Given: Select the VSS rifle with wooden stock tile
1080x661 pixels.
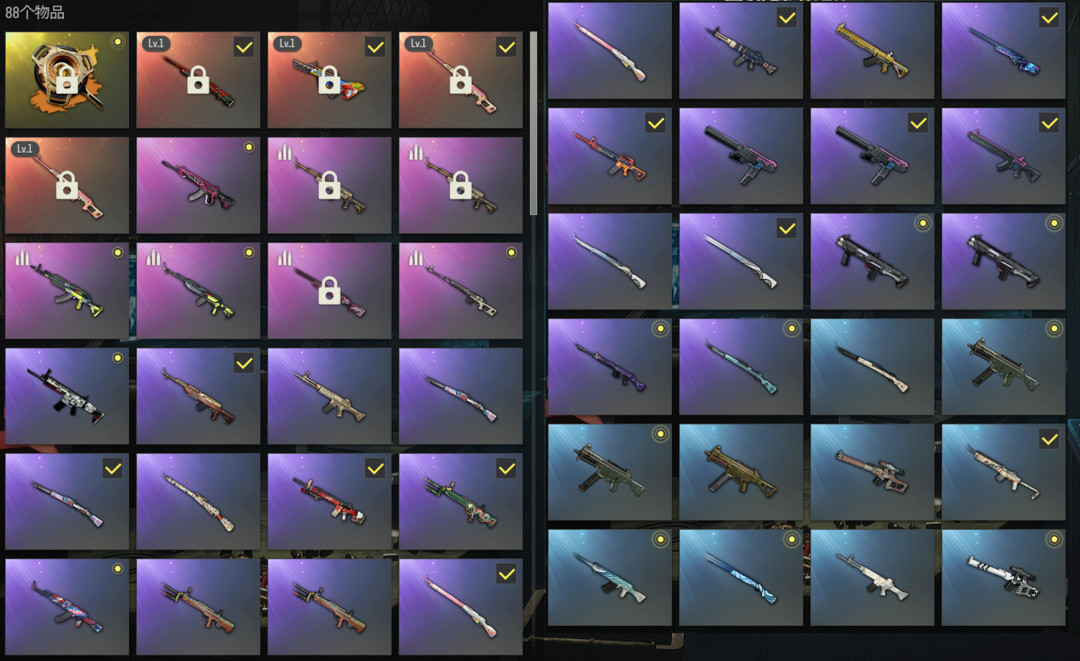Looking at the screenshot, I should pyautogui.click(x=872, y=472).
